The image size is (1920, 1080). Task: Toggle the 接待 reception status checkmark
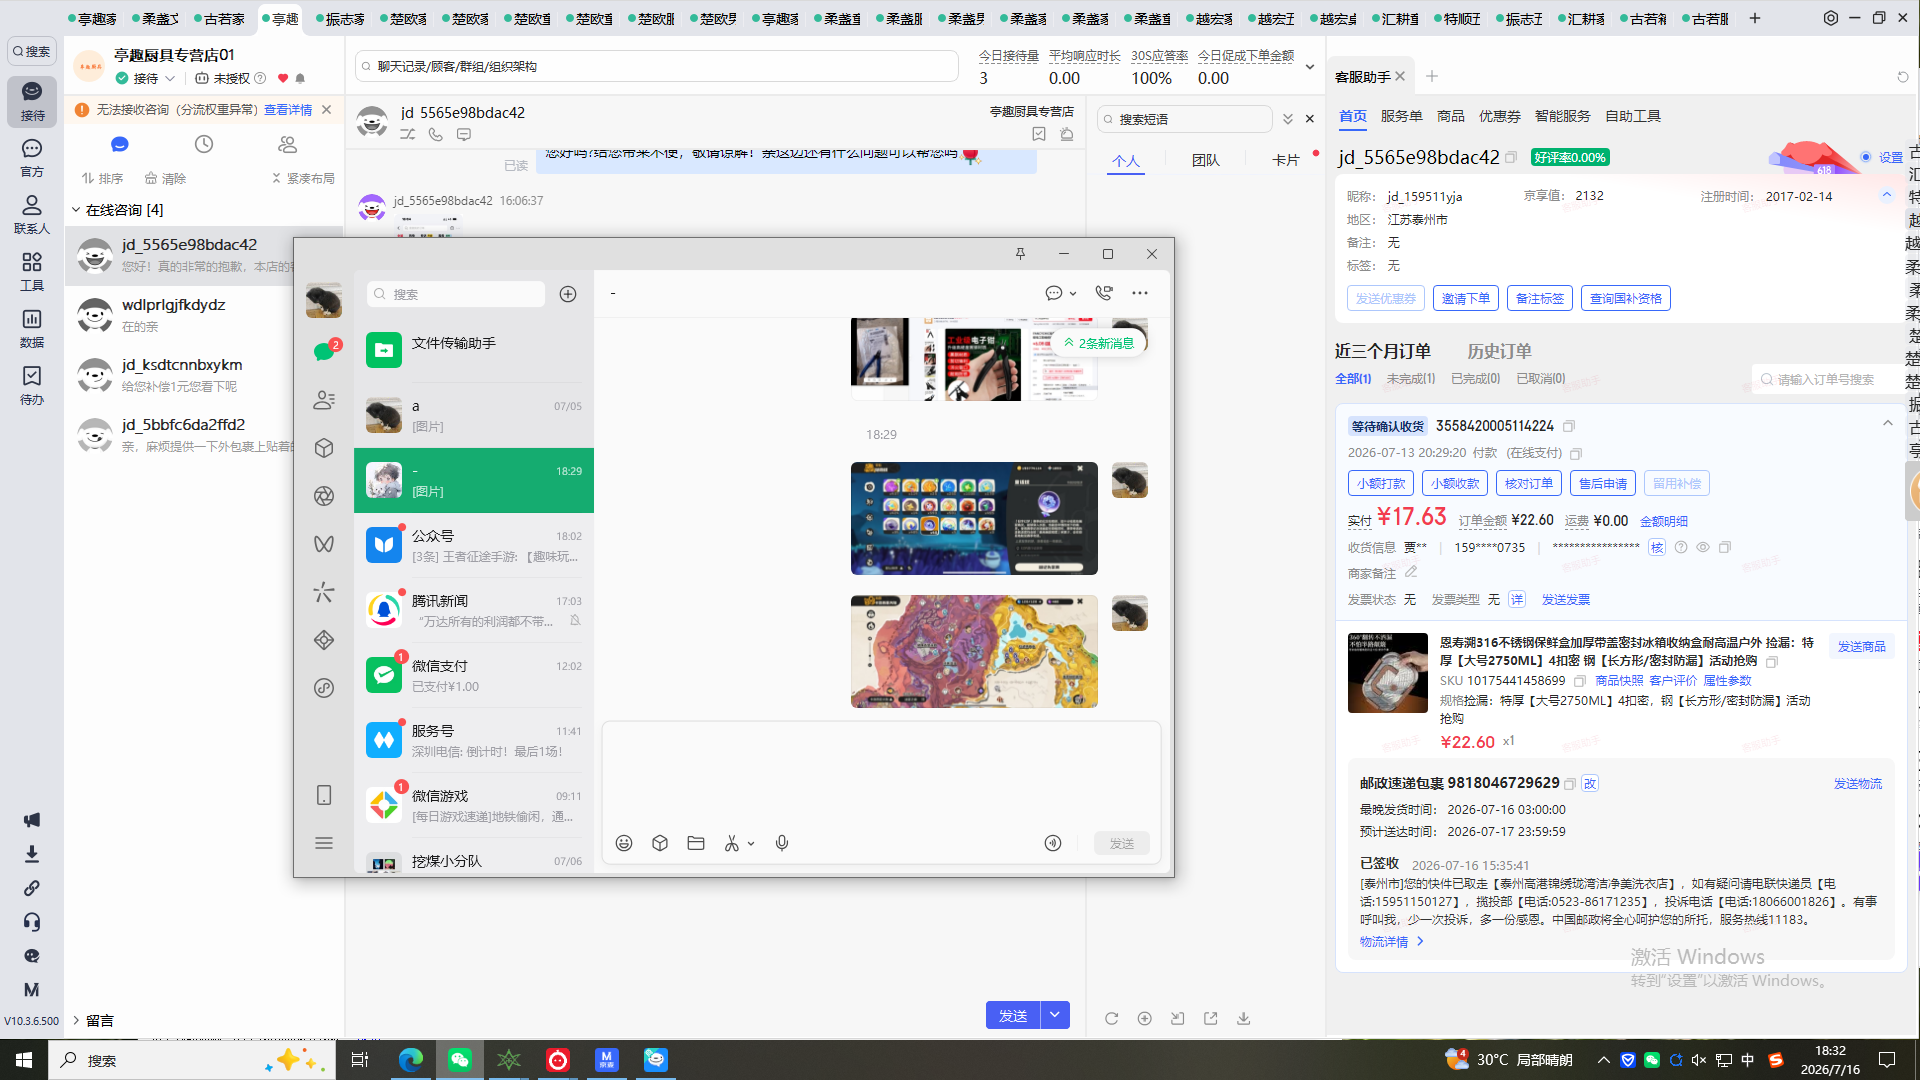[122, 78]
